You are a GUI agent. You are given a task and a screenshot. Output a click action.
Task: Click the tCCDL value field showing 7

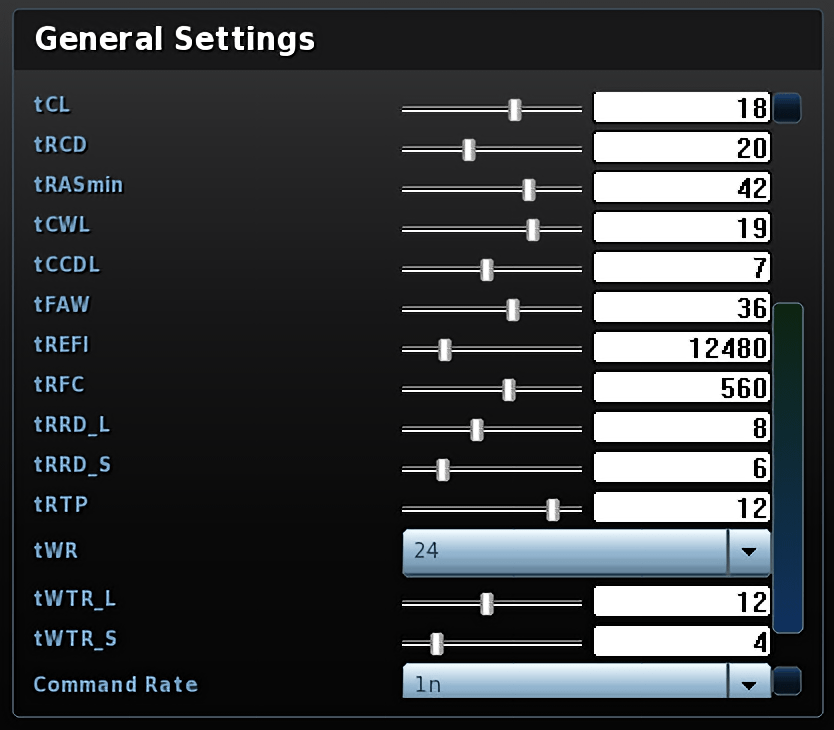682,267
